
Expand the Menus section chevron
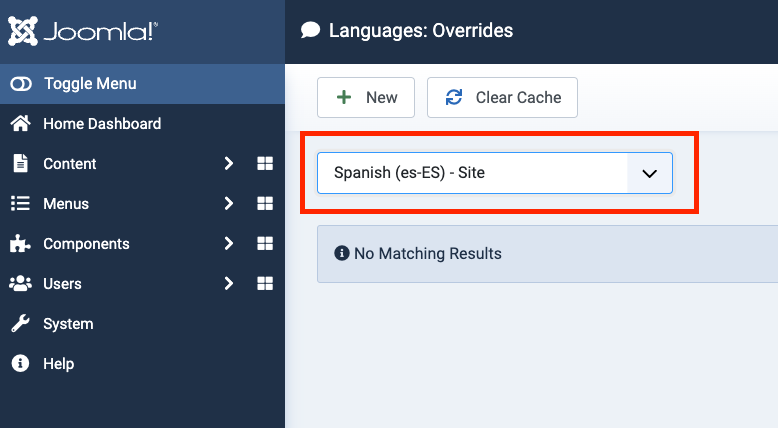(229, 204)
